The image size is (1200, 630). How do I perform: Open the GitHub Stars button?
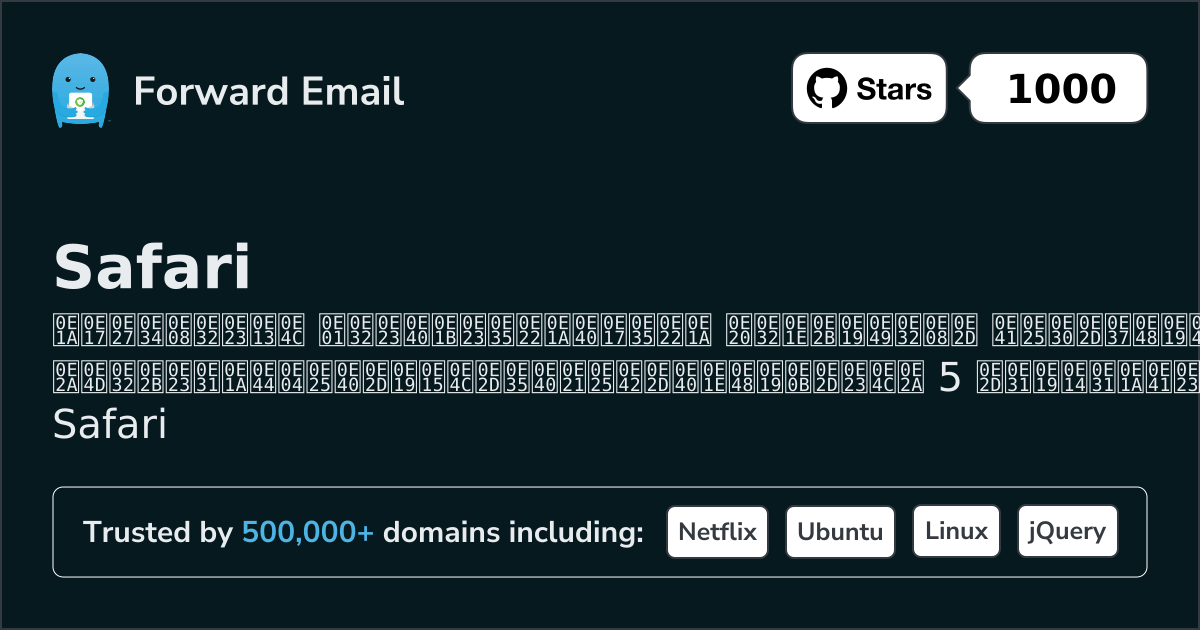(x=868, y=88)
